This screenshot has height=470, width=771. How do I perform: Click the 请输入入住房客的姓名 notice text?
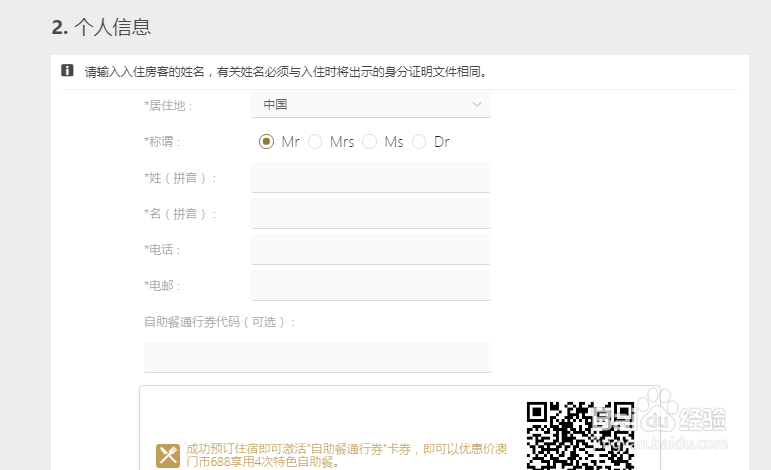click(286, 72)
